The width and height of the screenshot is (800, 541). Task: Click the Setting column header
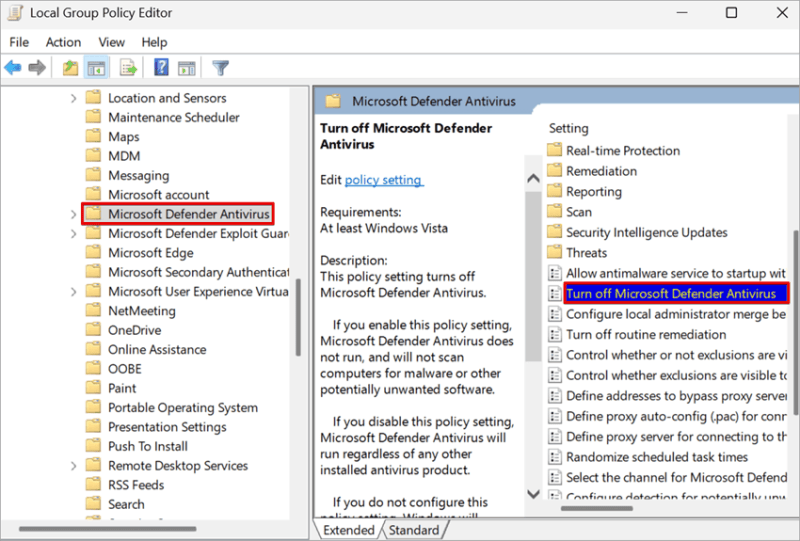[x=568, y=128]
